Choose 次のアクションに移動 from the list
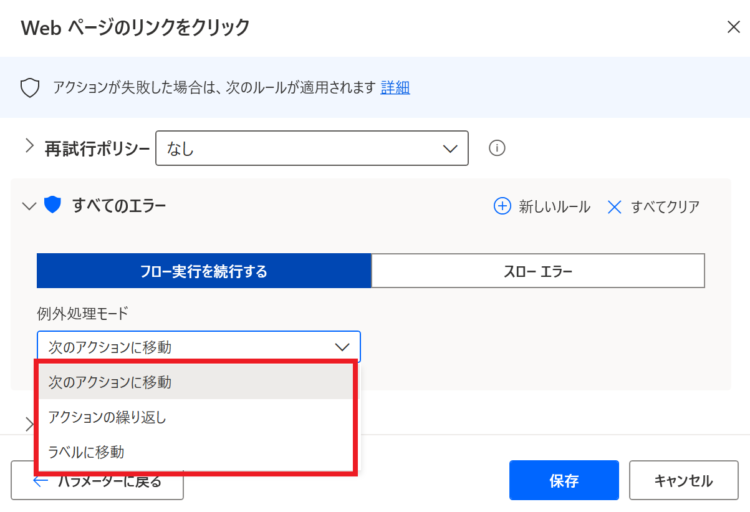Viewport: 750px width, 512px height. pos(196,382)
